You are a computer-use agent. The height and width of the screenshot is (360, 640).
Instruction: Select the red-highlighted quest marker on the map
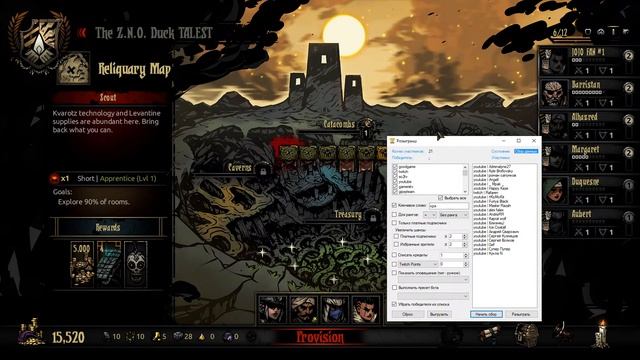click(288, 154)
